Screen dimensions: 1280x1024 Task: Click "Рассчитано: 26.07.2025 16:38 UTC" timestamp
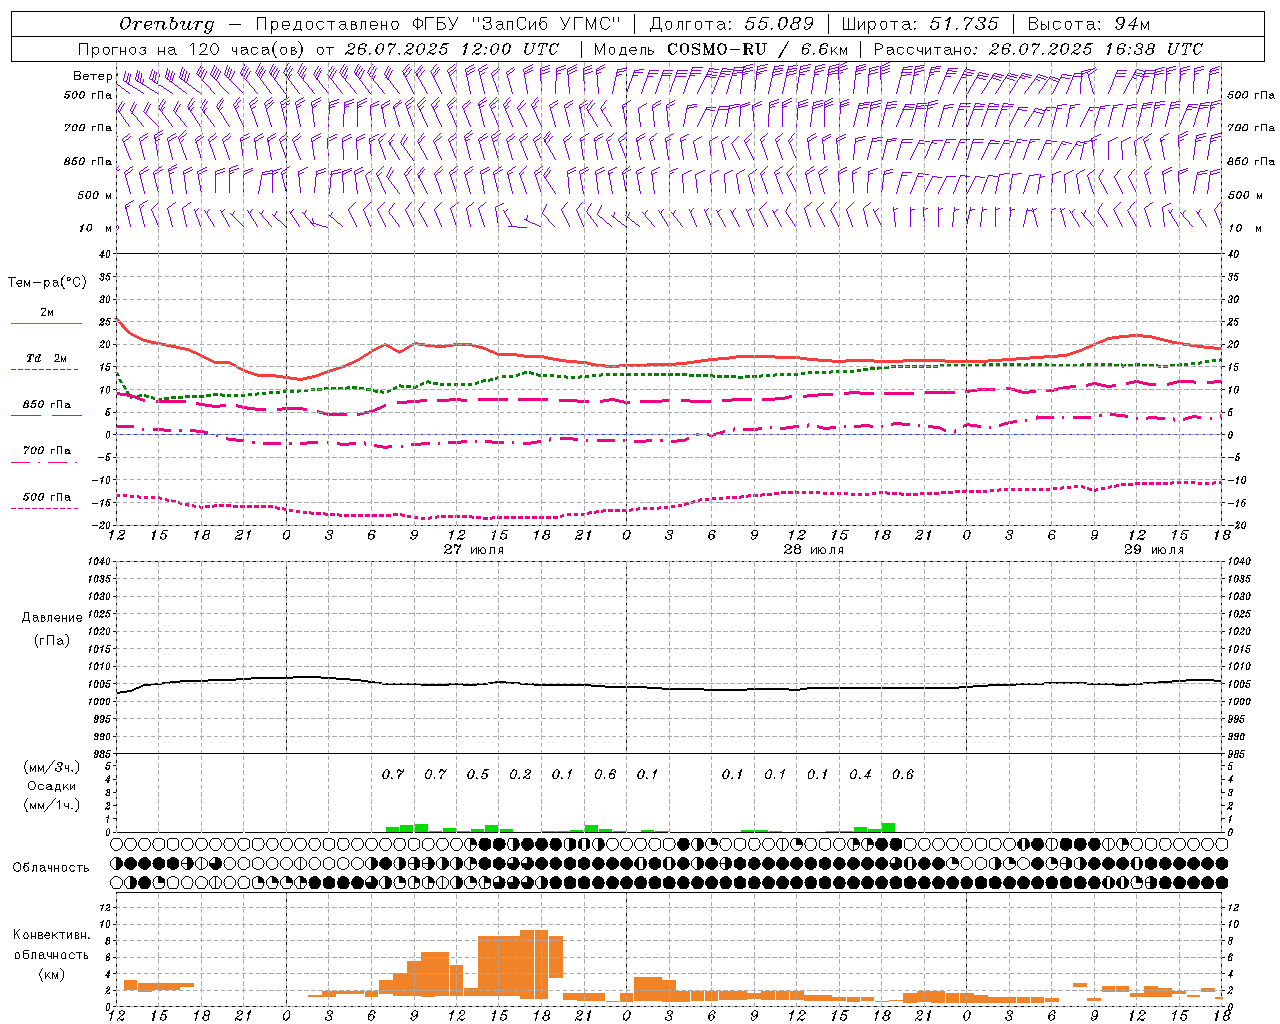point(1038,49)
